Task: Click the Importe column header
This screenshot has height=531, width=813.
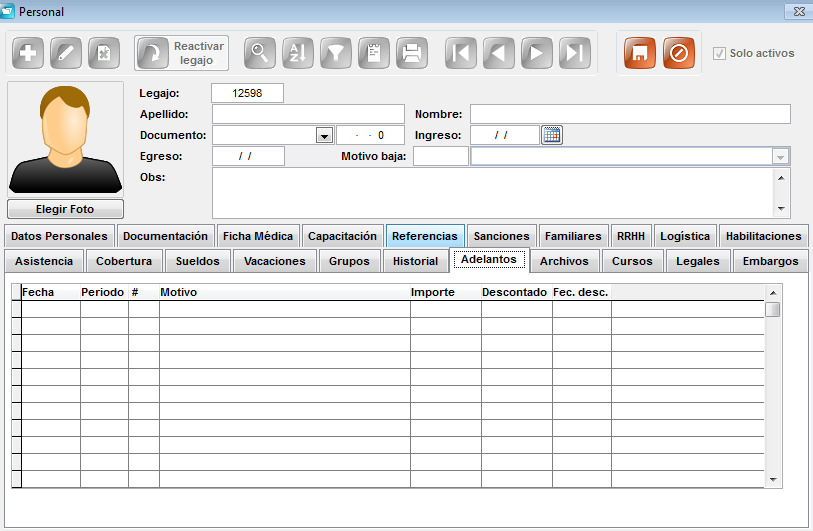Action: point(446,292)
